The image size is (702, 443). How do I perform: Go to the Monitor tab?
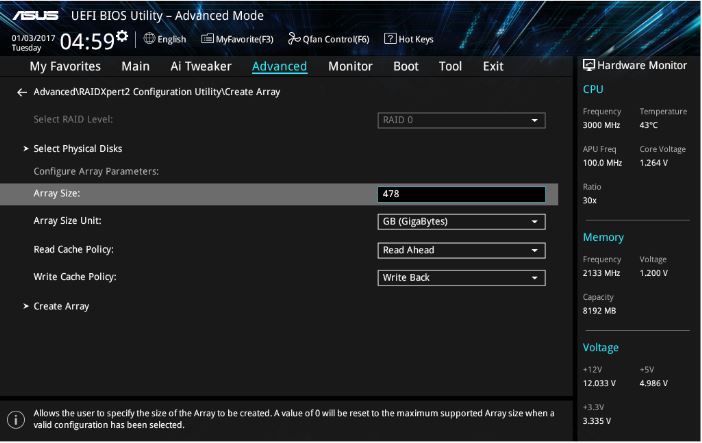click(x=351, y=66)
